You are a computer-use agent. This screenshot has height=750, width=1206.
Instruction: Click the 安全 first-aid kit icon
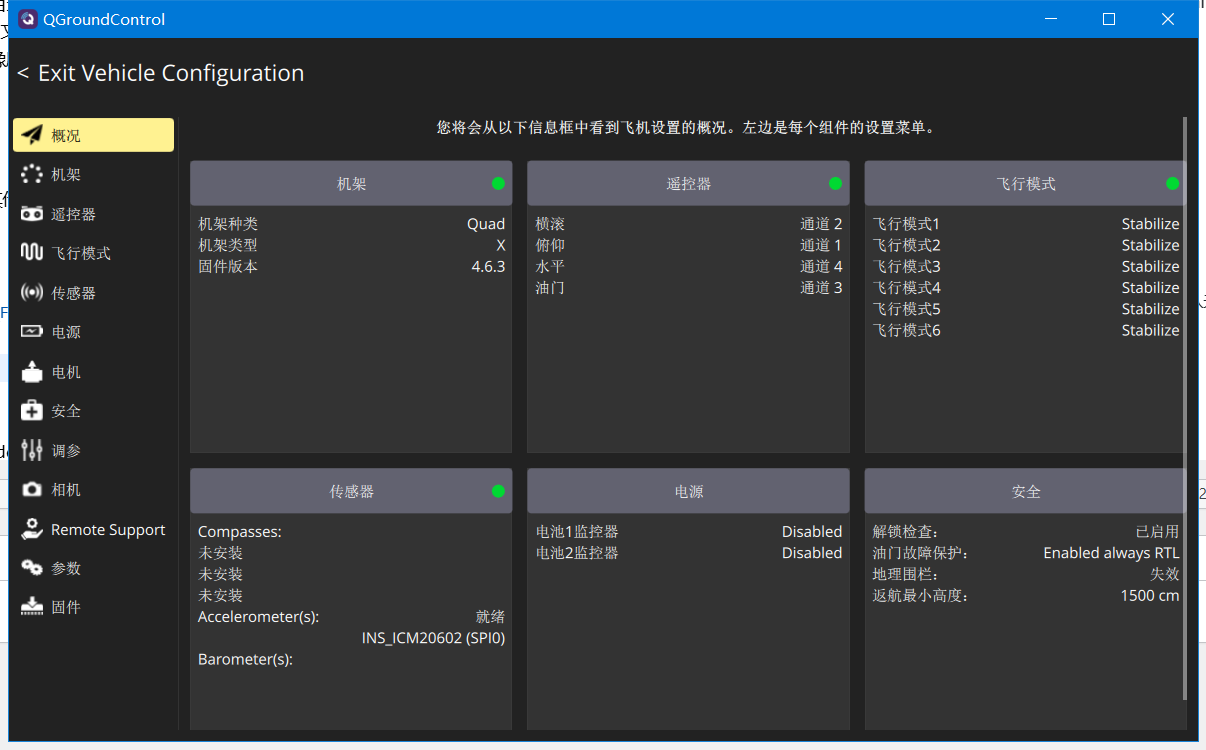(32, 411)
